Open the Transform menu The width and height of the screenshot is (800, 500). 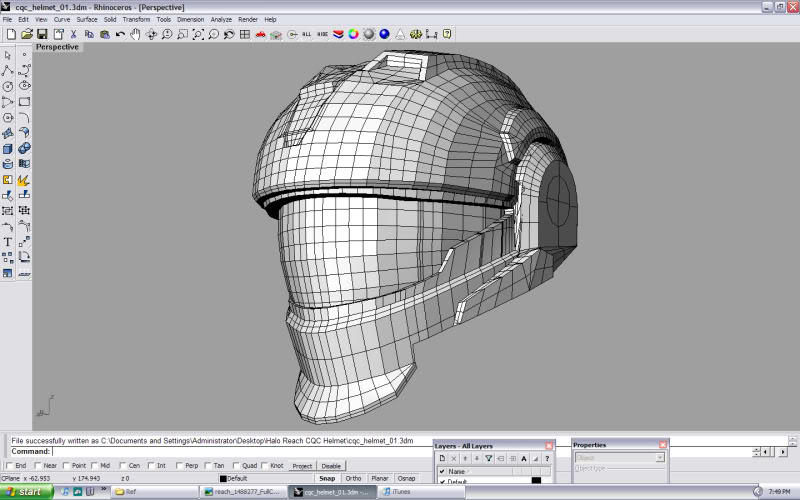pos(136,19)
